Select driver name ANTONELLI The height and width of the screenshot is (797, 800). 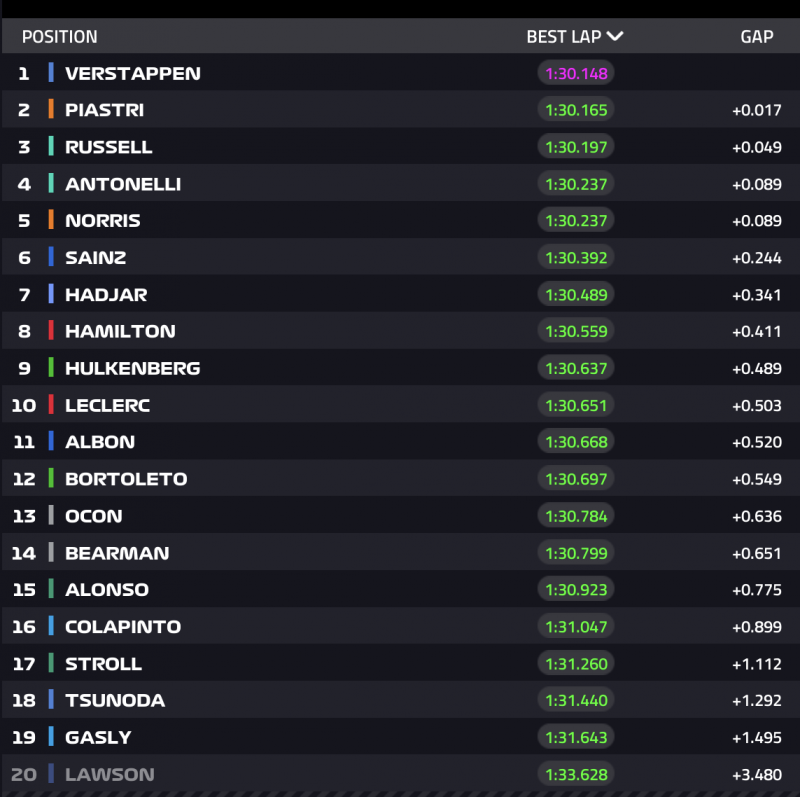coord(123,184)
